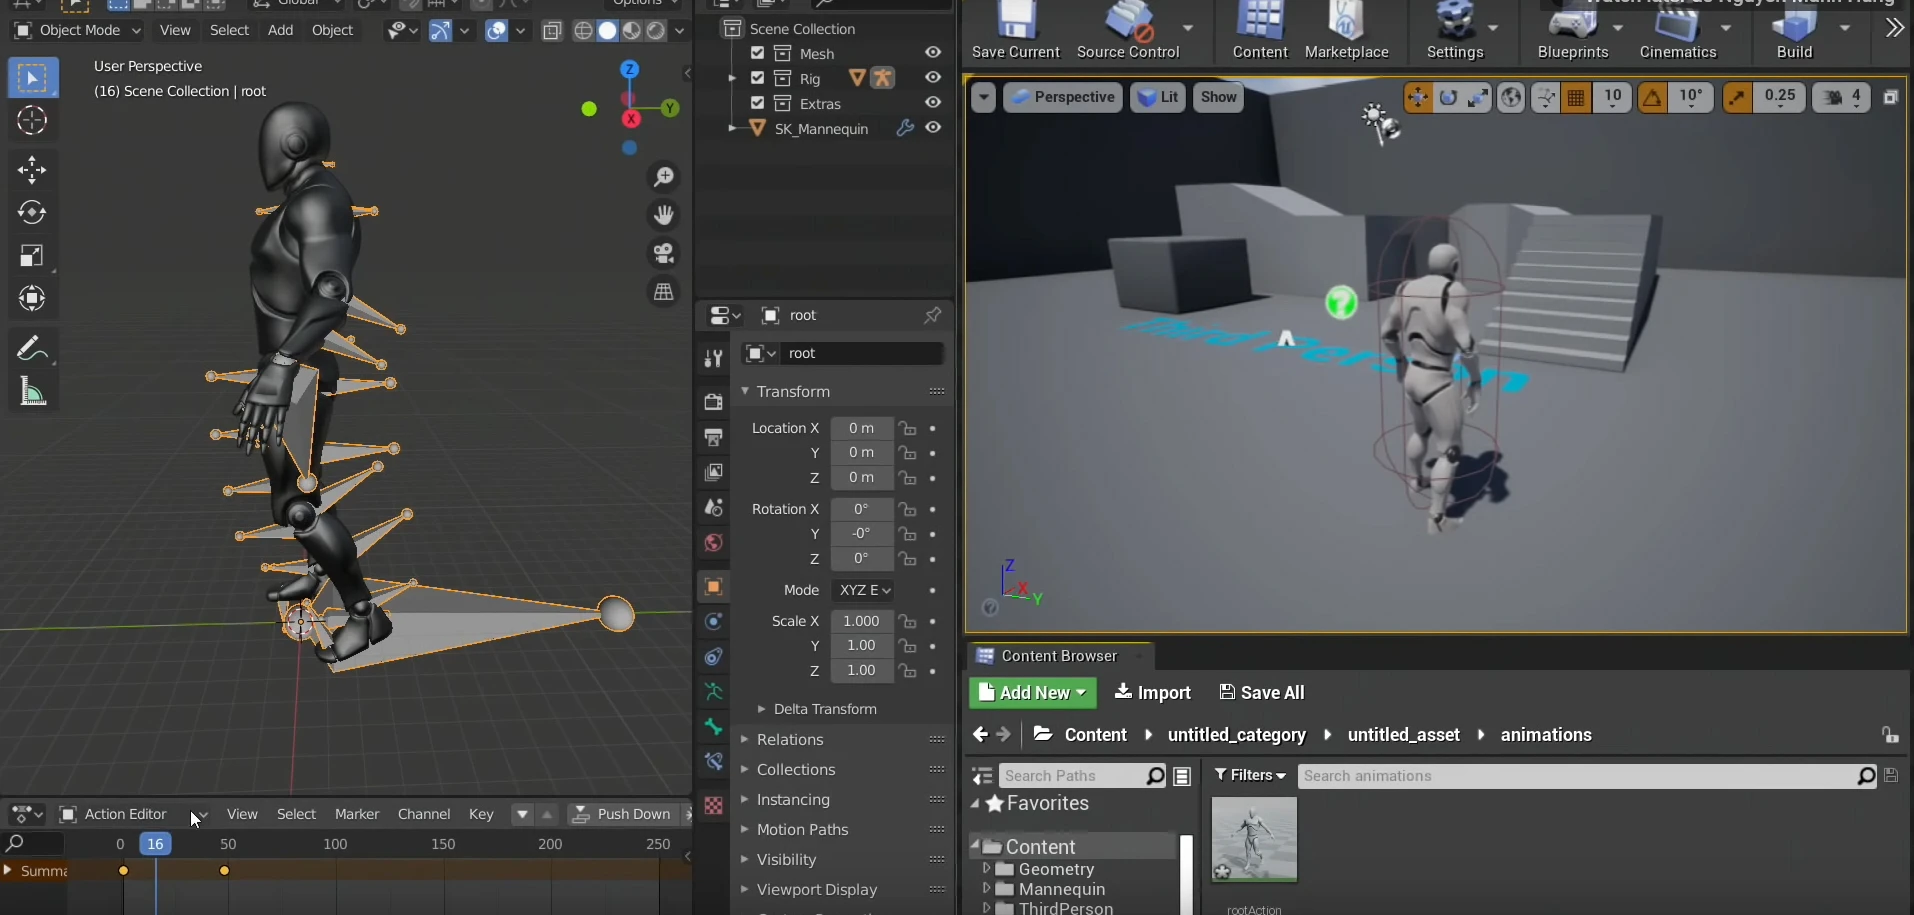The width and height of the screenshot is (1914, 915).
Task: Toggle Extras collection checkbox in outliner
Action: tap(757, 103)
